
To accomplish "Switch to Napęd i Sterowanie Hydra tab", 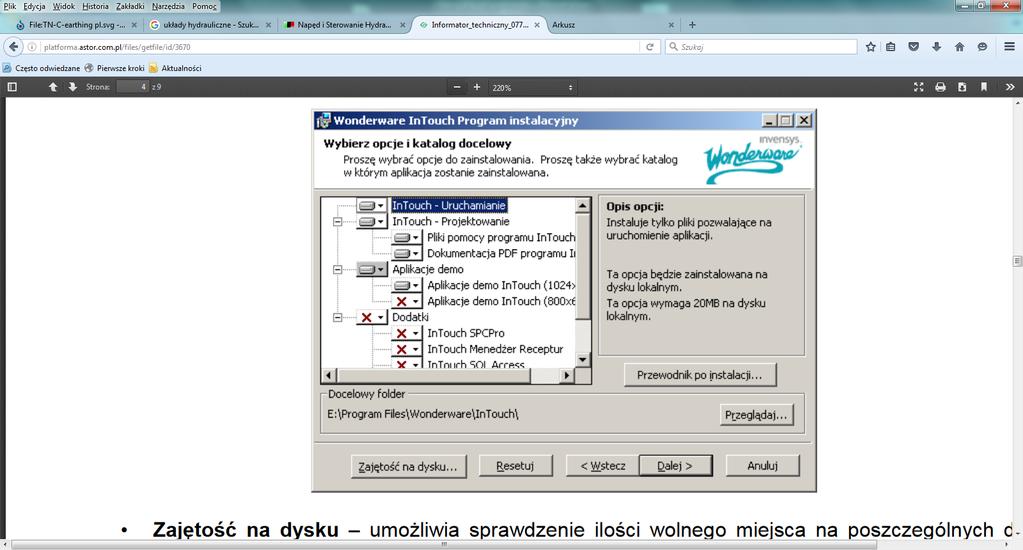I will 344,25.
